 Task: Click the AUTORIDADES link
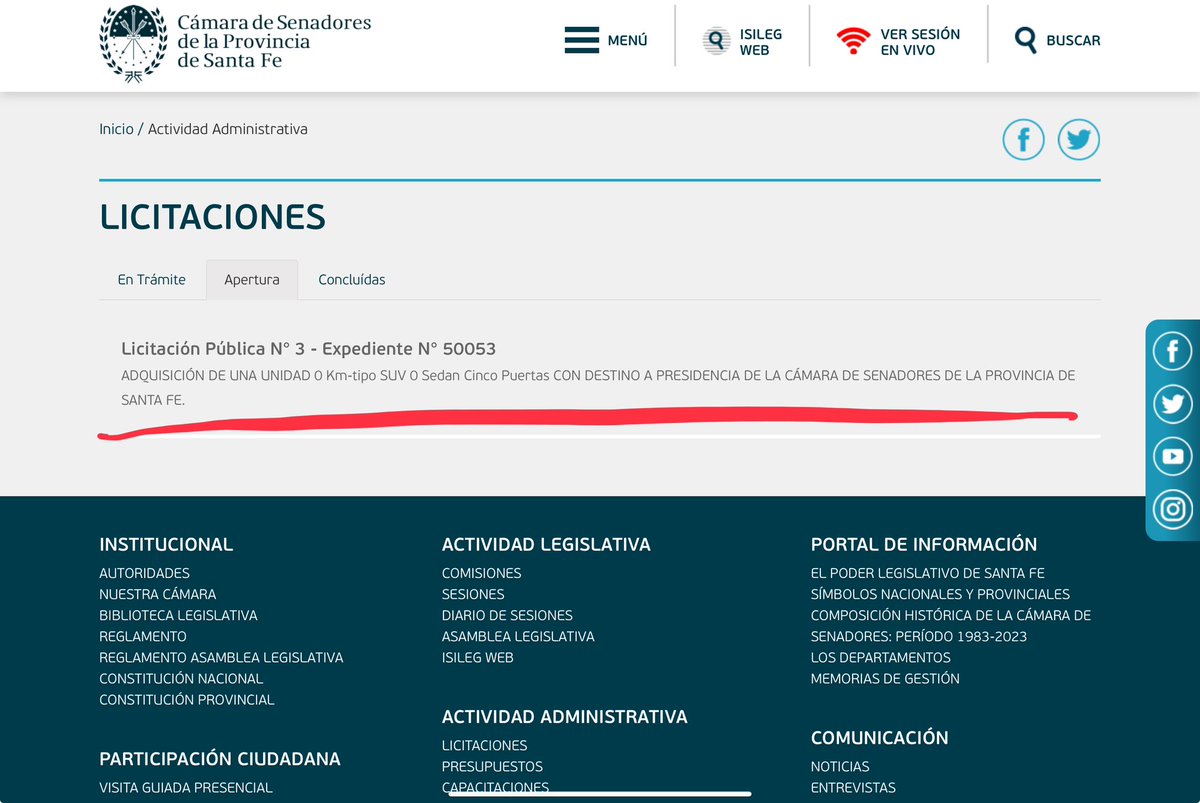click(x=143, y=572)
